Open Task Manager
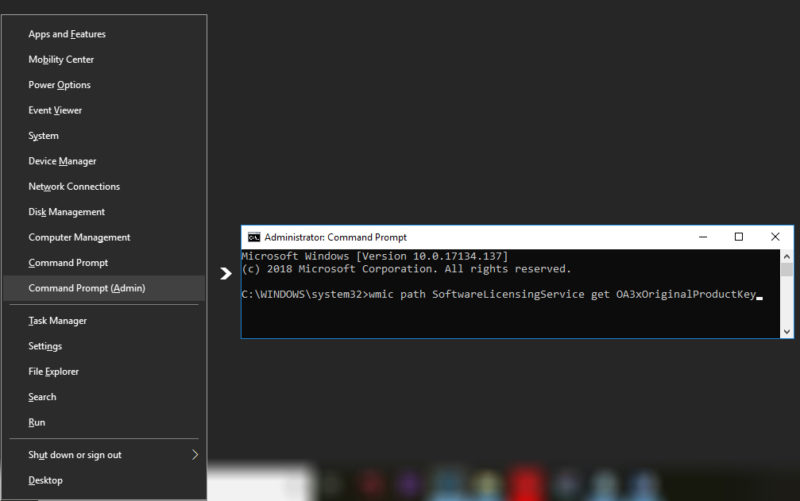Viewport: 800px width, 501px height. [x=57, y=321]
